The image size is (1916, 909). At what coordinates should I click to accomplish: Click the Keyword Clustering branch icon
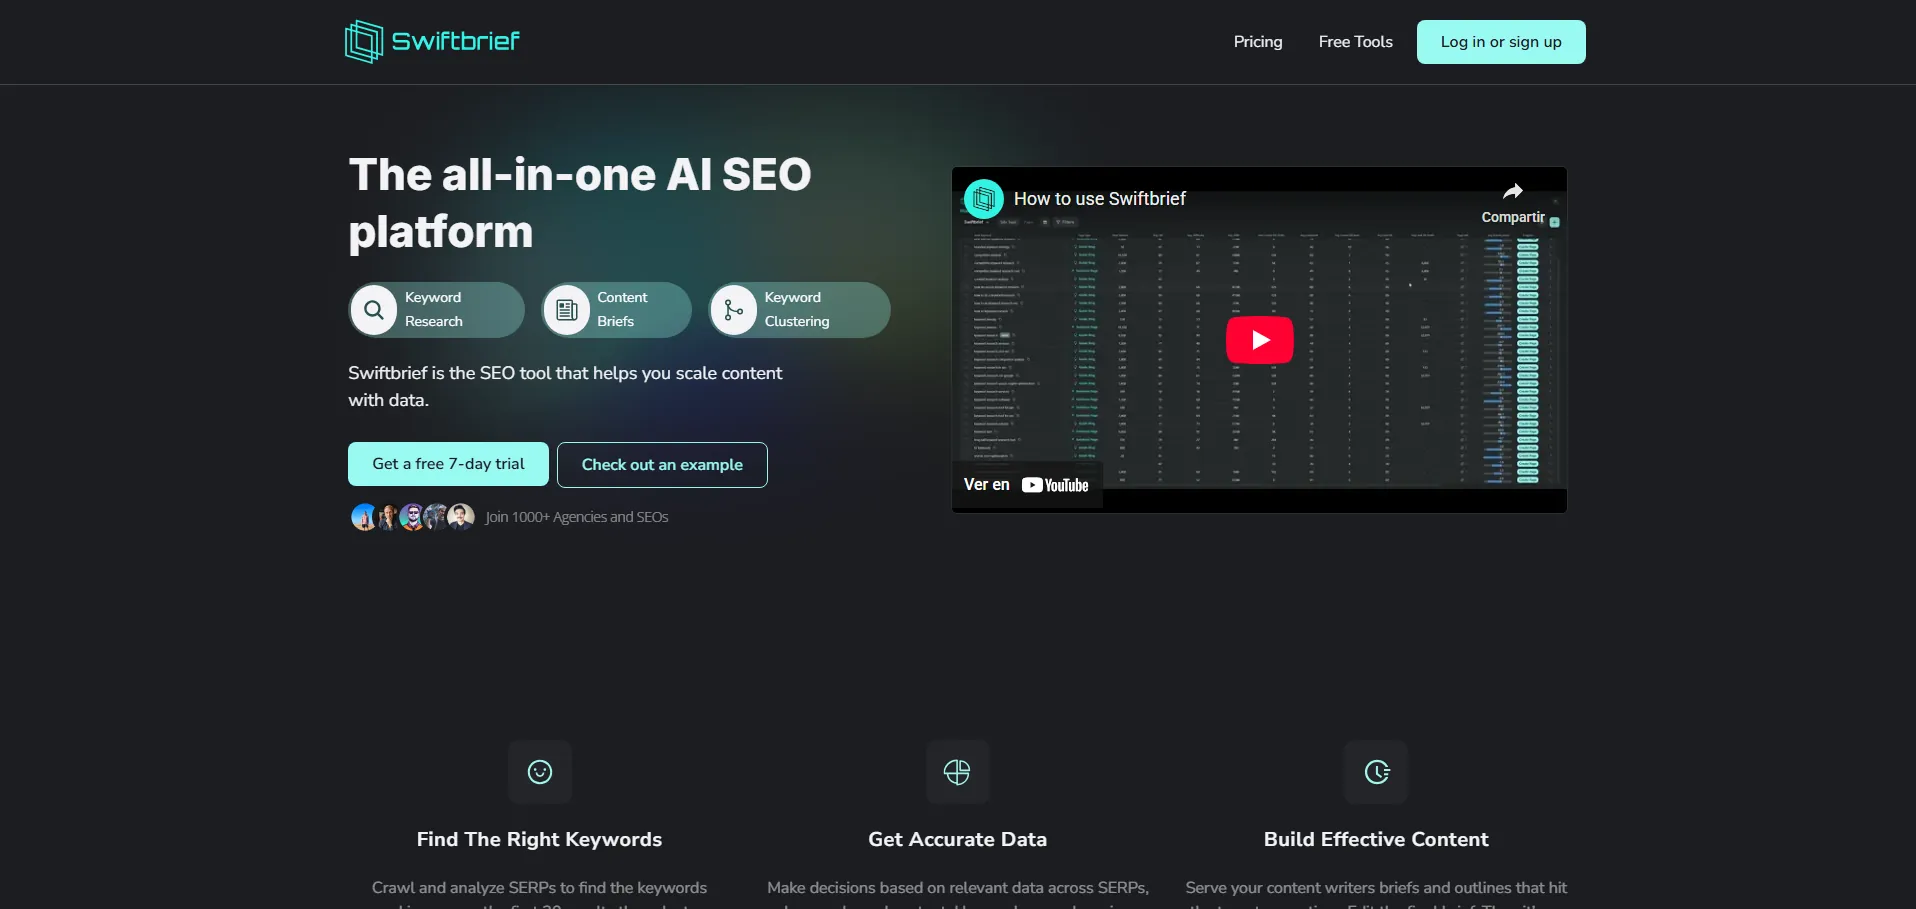point(734,310)
